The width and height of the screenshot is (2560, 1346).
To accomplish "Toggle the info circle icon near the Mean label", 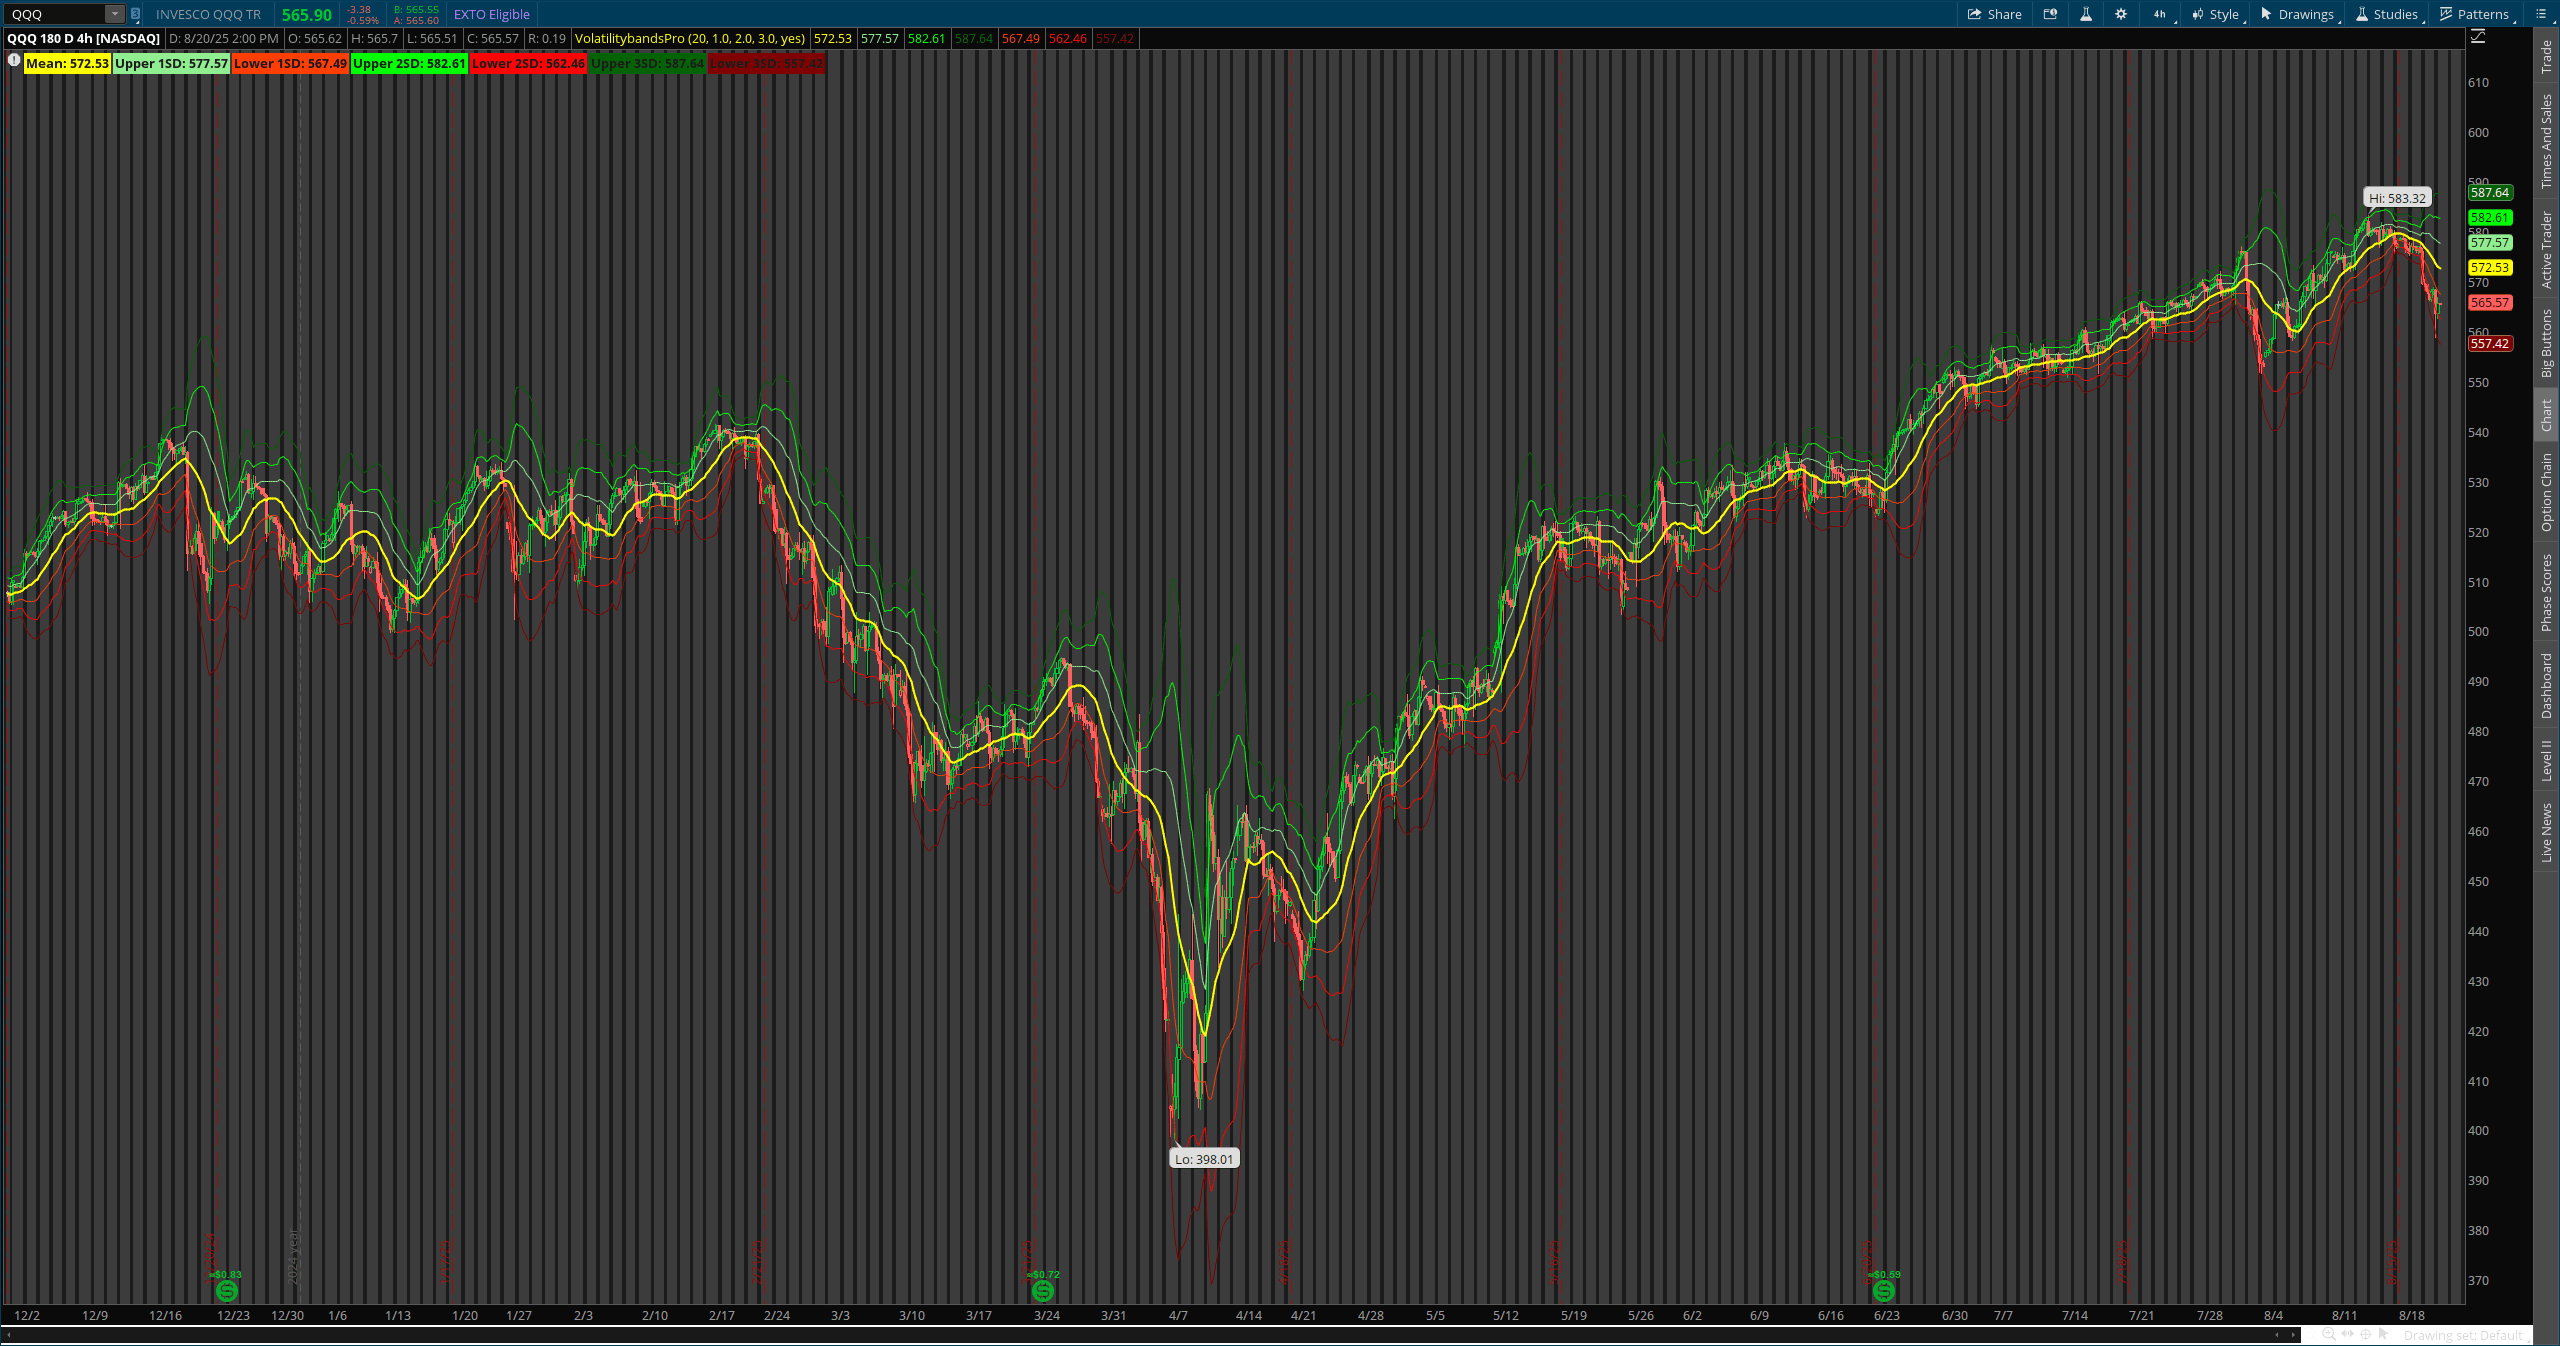I will click(14, 60).
